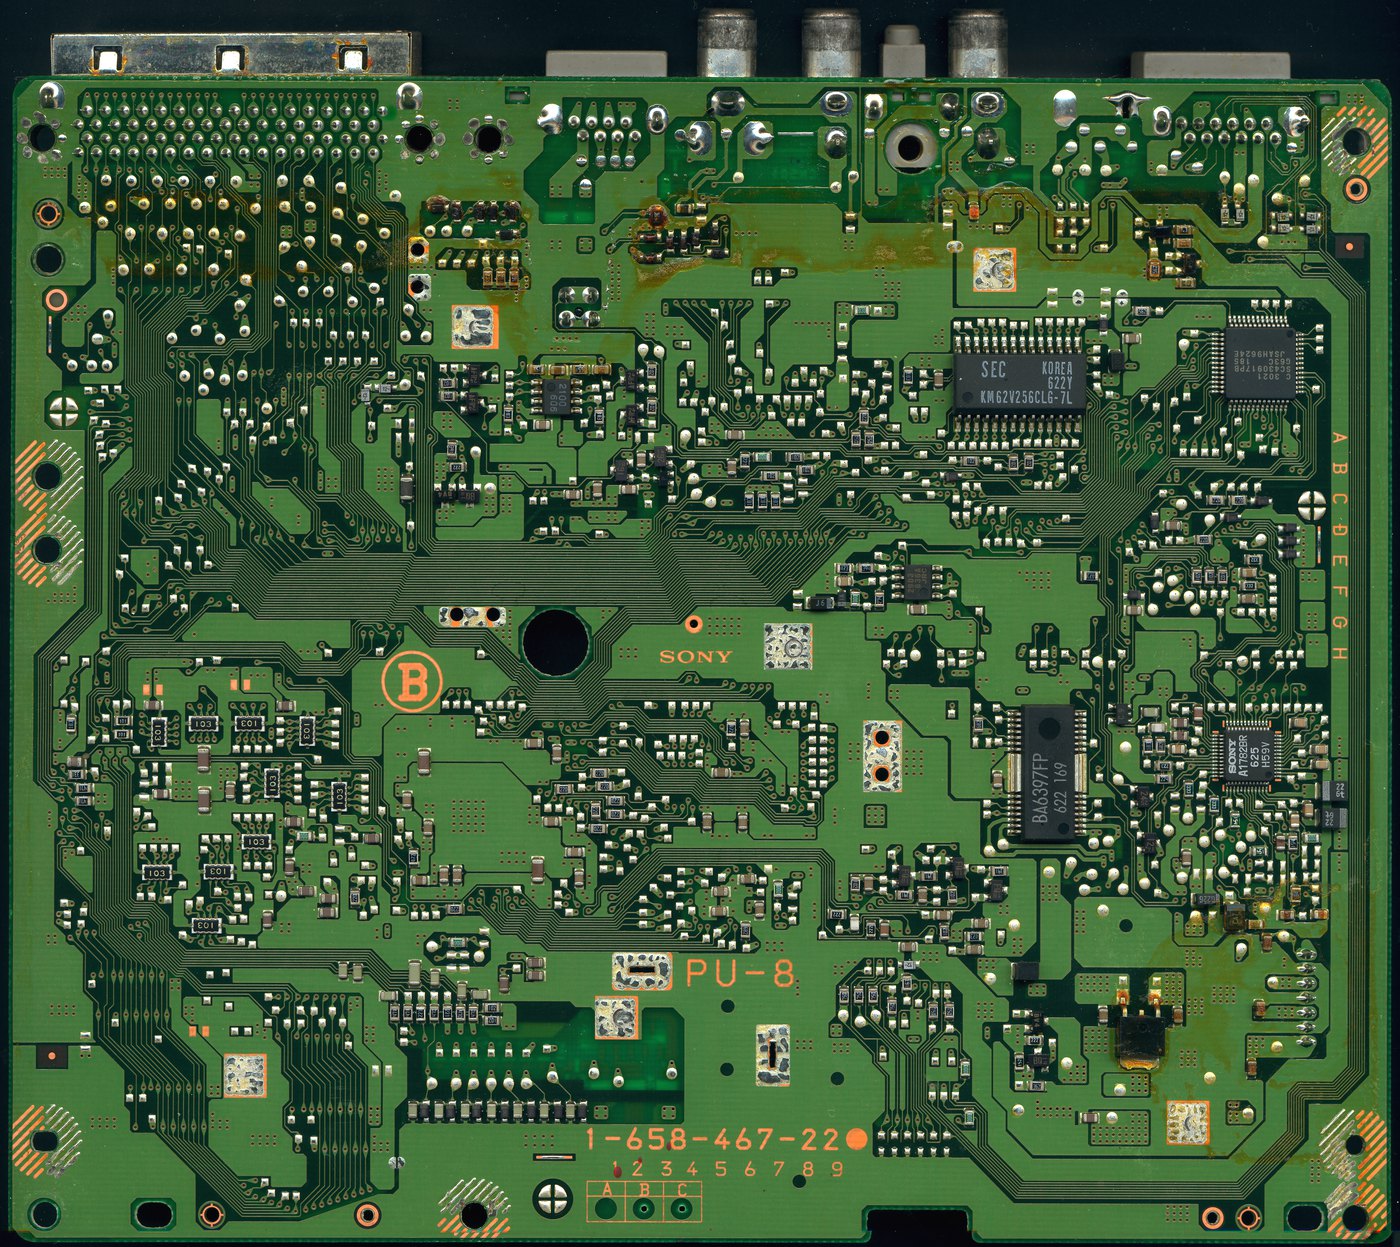1400x1247 pixels.
Task: Click the PU-8 board label
Action: click(741, 974)
